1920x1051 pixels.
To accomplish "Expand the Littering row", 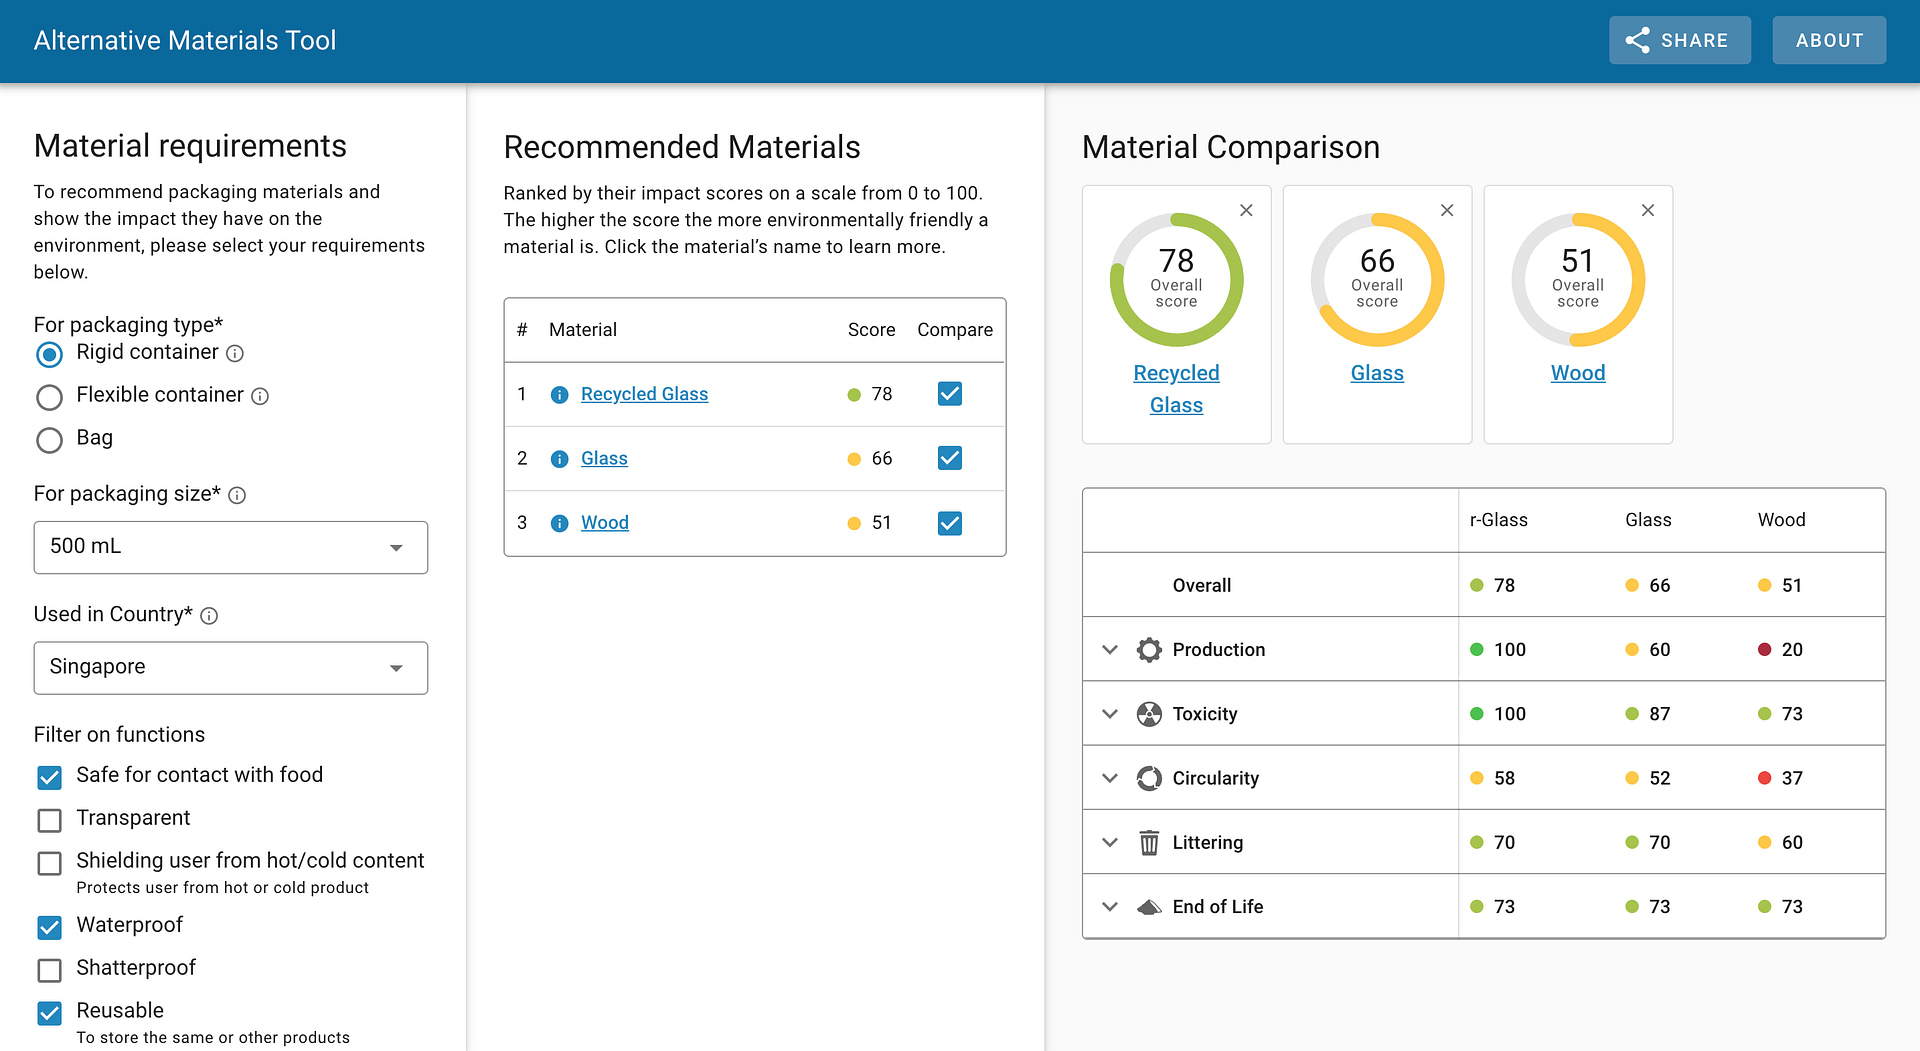I will pos(1109,843).
